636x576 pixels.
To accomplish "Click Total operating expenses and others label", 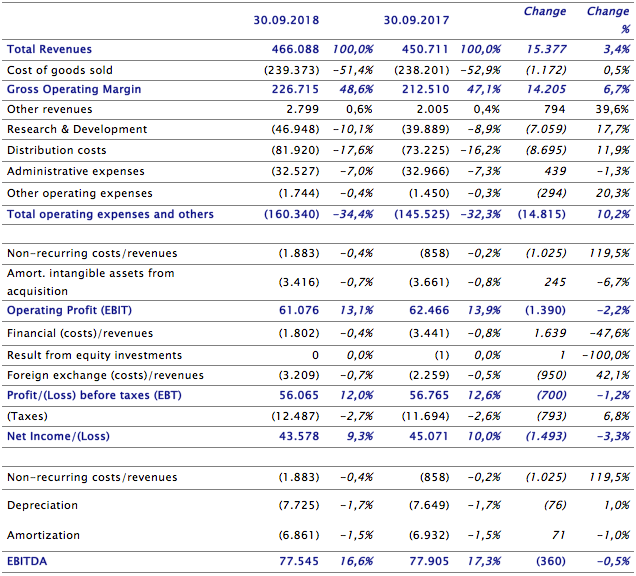I will (110, 214).
